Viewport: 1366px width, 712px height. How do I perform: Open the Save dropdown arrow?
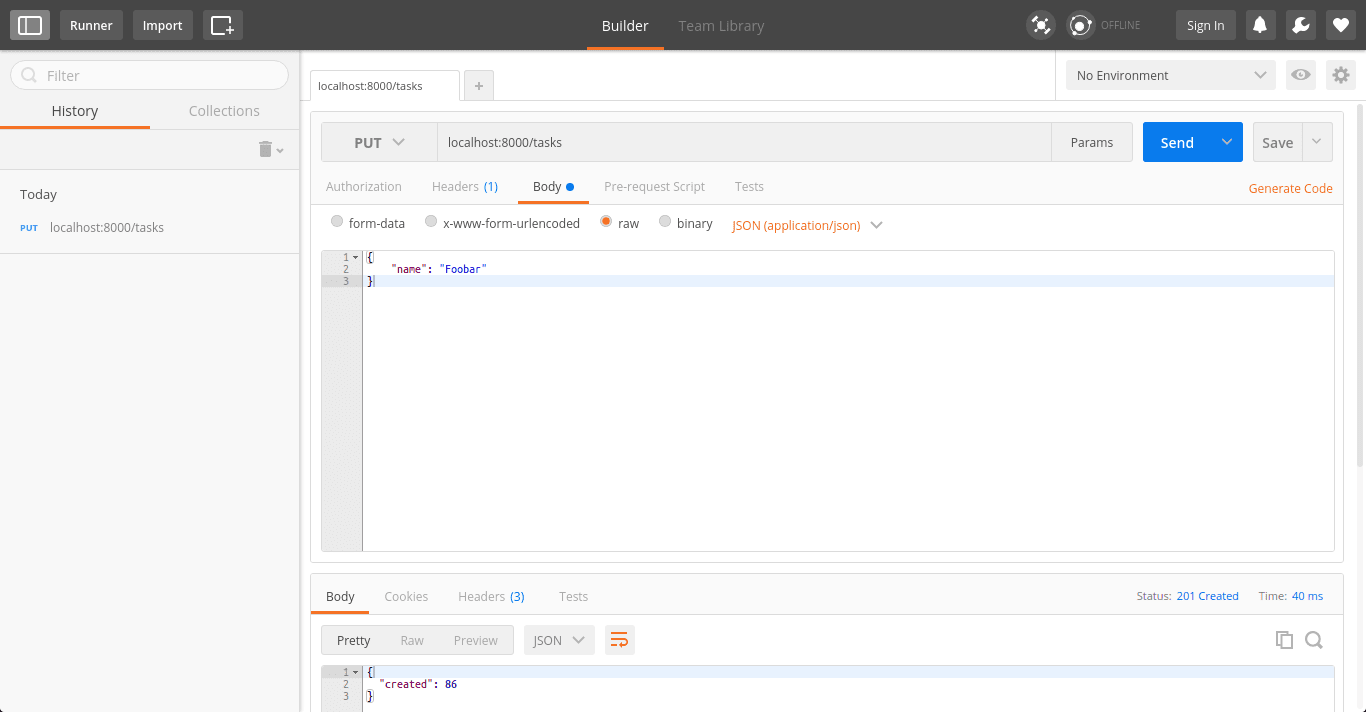(1317, 142)
